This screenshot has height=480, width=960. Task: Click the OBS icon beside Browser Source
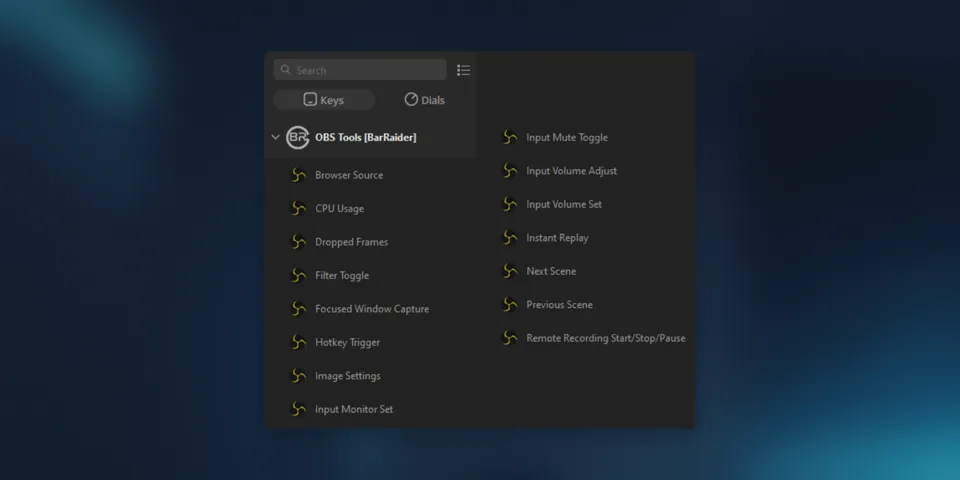298,175
